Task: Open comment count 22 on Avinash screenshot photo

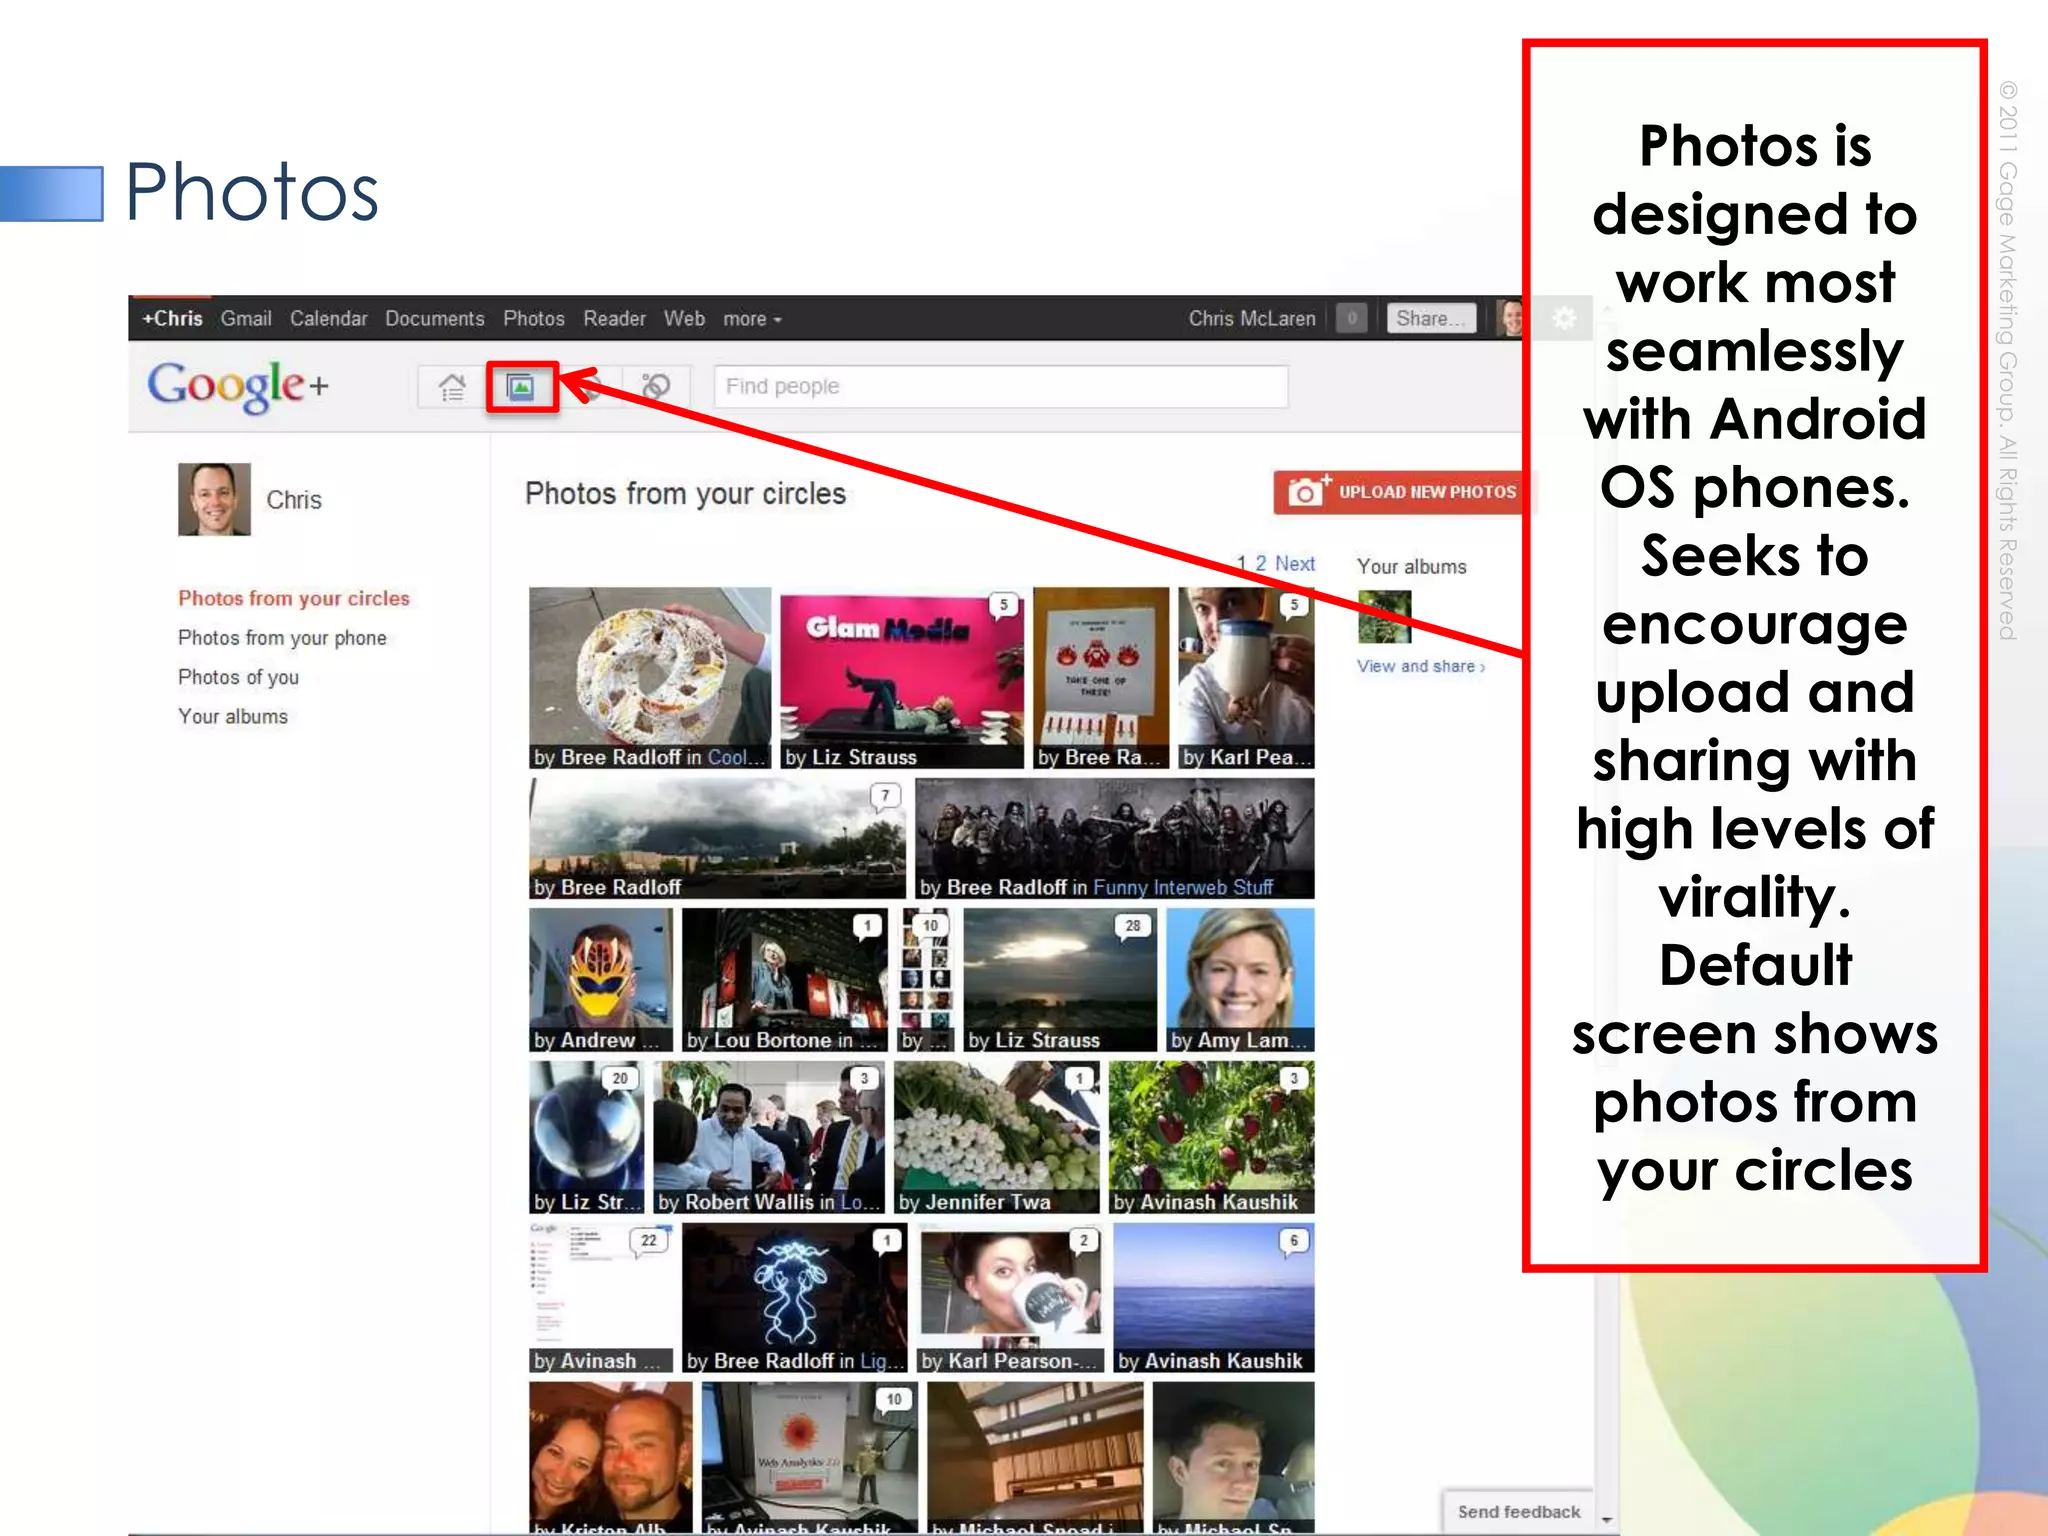Action: [649, 1241]
